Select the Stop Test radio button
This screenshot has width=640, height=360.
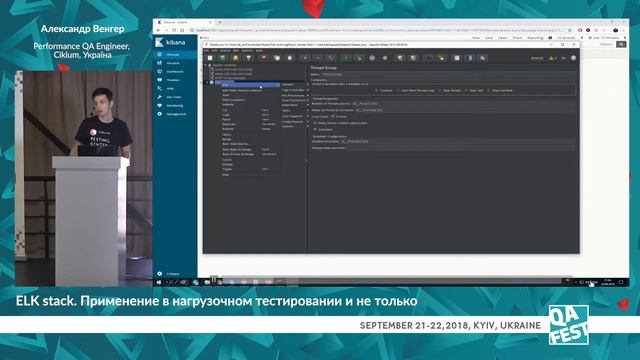coord(466,91)
